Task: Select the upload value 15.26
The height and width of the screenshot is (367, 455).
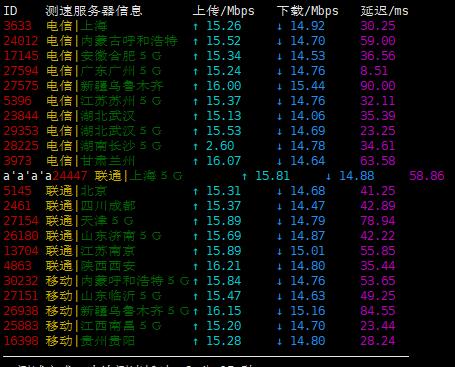Action: click(224, 26)
